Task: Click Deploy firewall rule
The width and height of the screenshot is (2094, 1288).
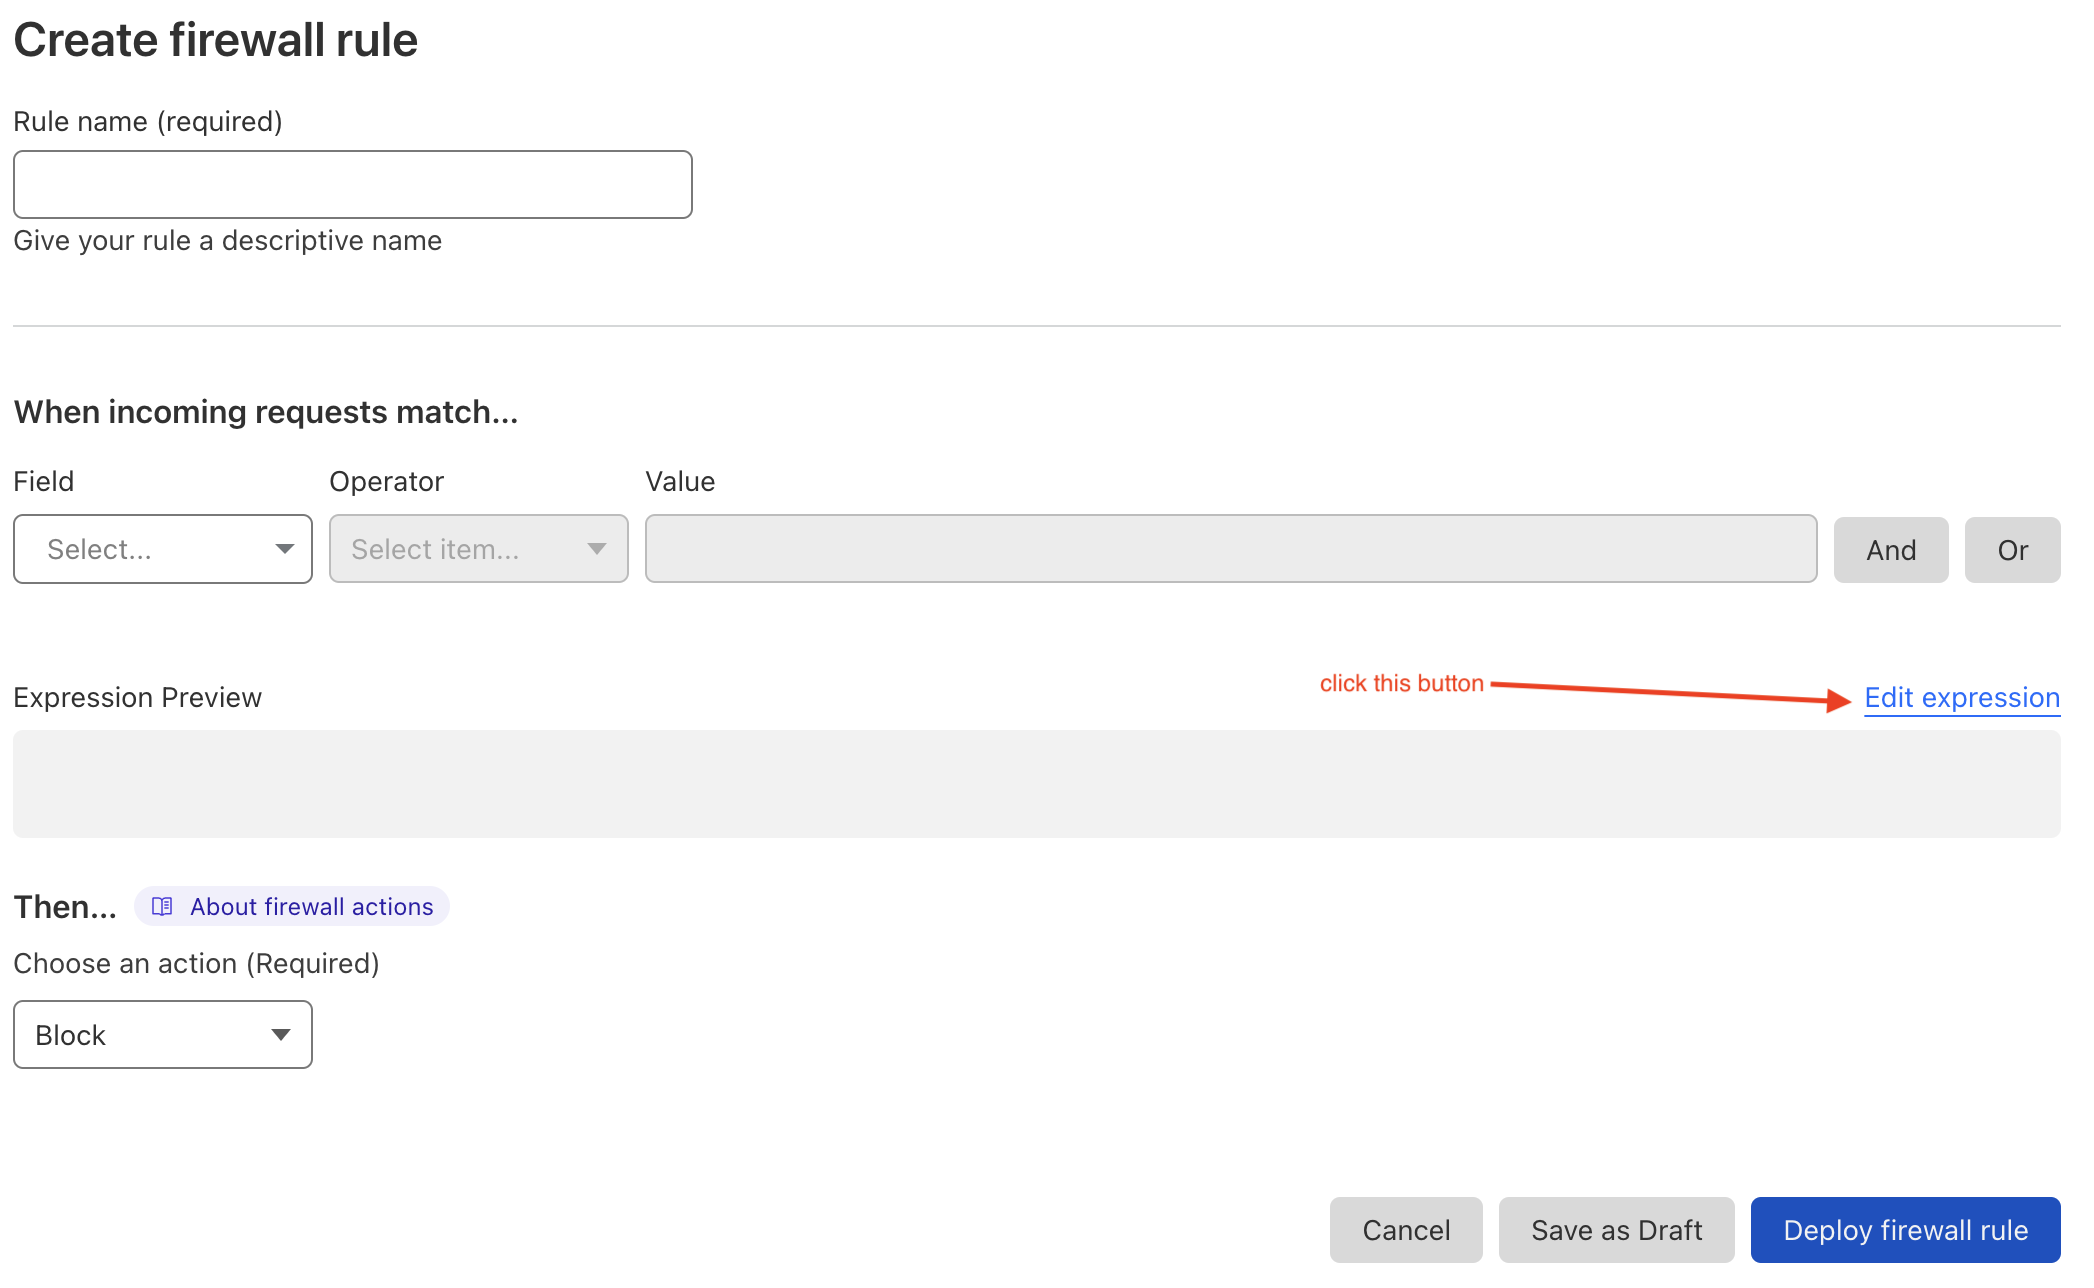Action: coord(1904,1229)
